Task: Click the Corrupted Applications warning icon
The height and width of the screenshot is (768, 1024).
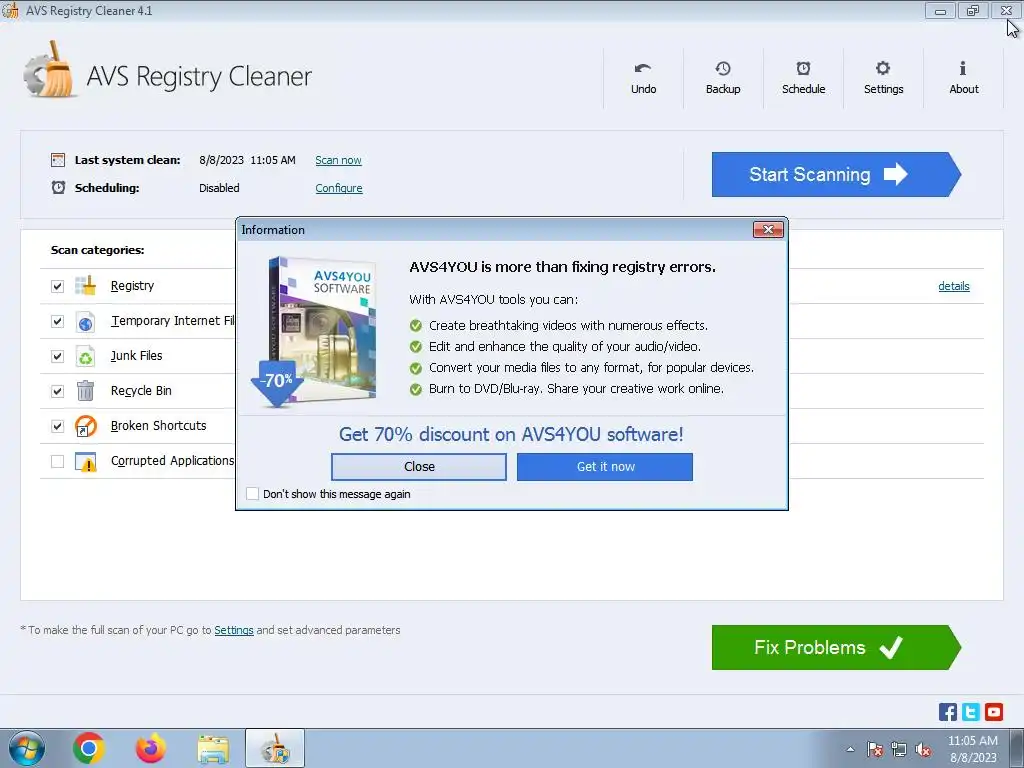Action: tap(86, 461)
